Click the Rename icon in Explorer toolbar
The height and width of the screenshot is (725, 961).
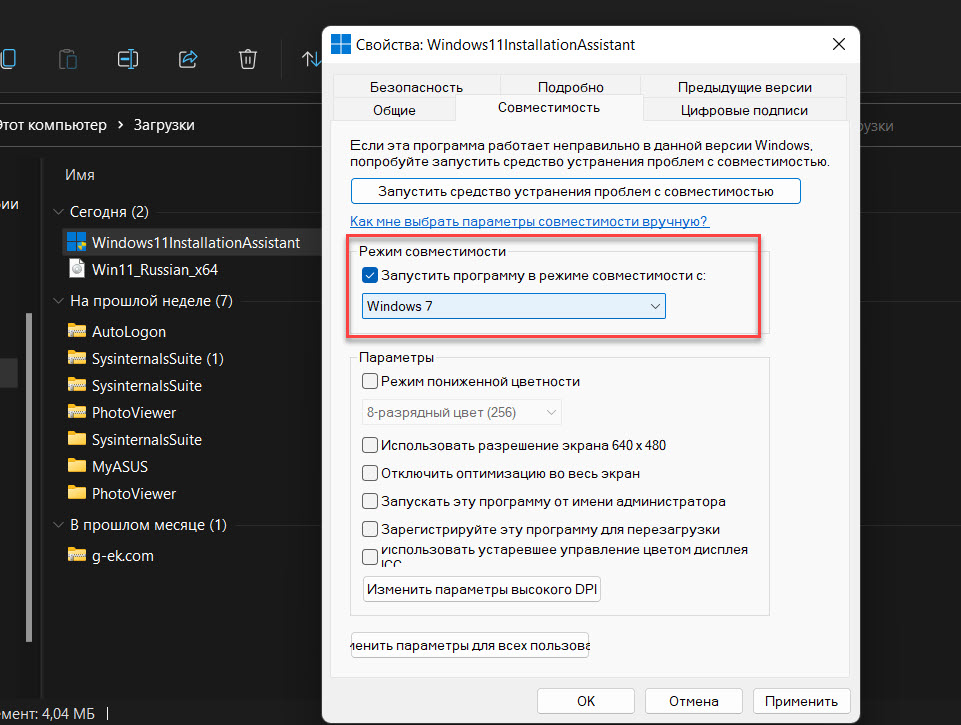coord(127,59)
